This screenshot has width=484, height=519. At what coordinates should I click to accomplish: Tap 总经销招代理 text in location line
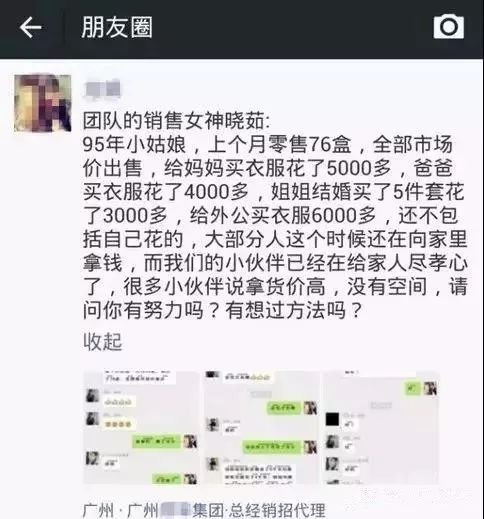pos(277,510)
